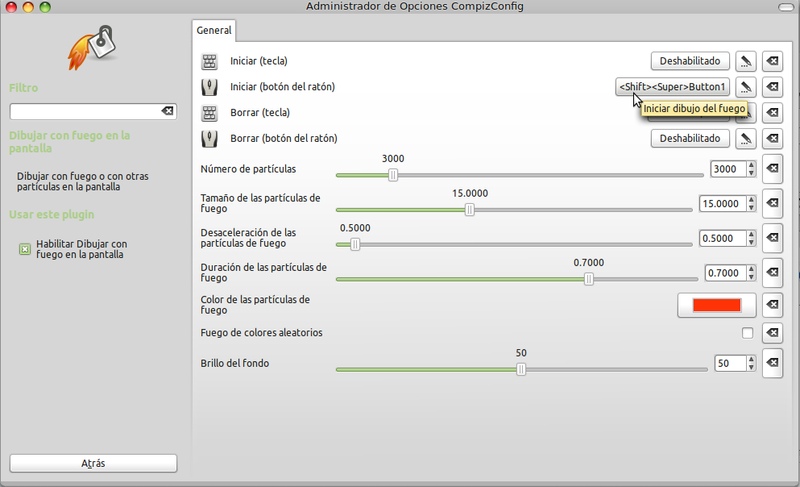Open the General tab
The image size is (800, 487).
coord(214,31)
